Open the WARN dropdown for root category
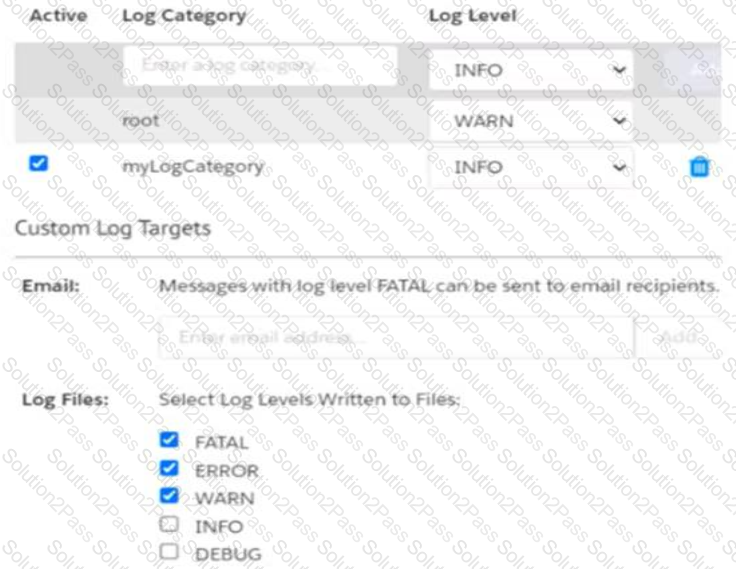736x569 pixels. [x=531, y=121]
